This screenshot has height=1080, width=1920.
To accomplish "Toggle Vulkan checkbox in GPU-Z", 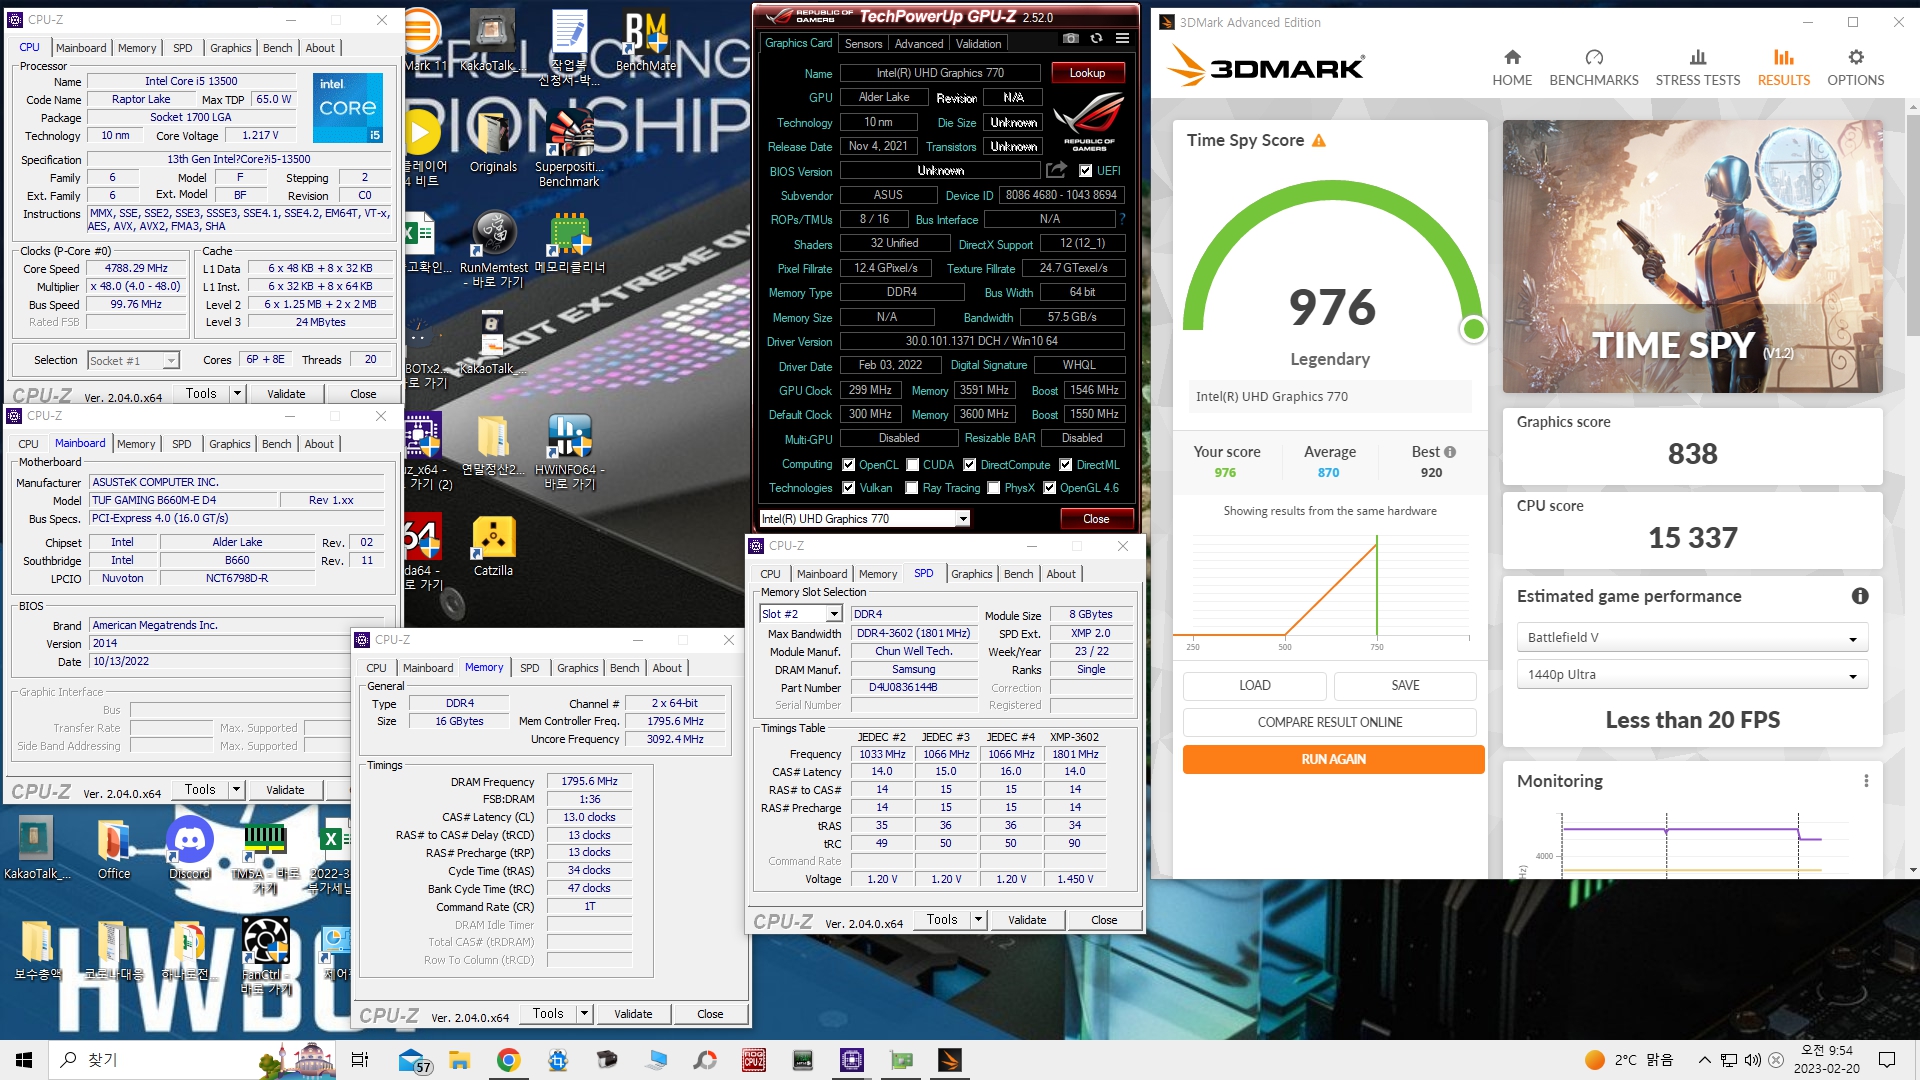I will [848, 488].
